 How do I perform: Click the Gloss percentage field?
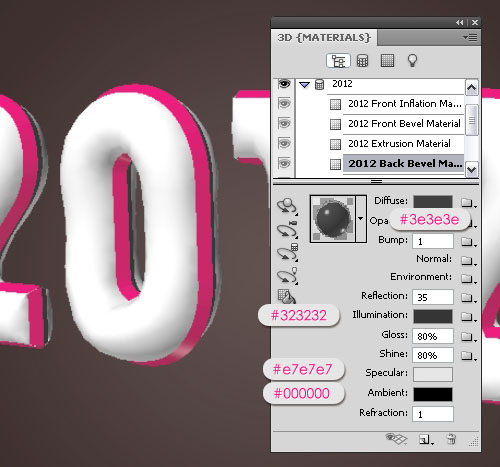(433, 336)
